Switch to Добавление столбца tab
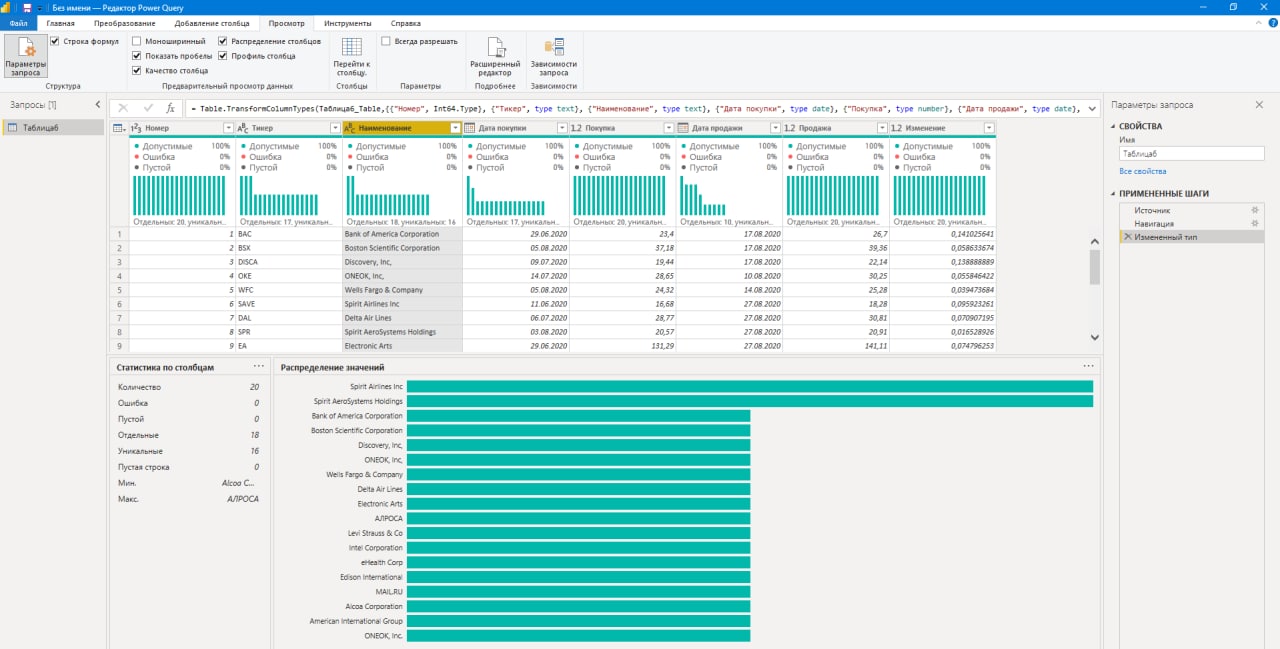Screen dimensions: 1280x649 pos(212,22)
